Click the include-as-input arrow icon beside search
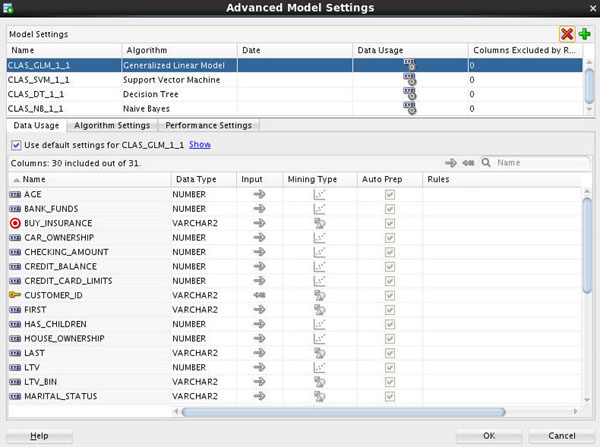Screen dimensions: 600x447 pyautogui.click(x=451, y=163)
